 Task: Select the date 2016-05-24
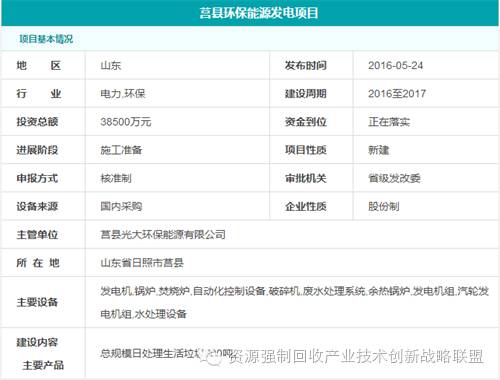[x=395, y=65]
